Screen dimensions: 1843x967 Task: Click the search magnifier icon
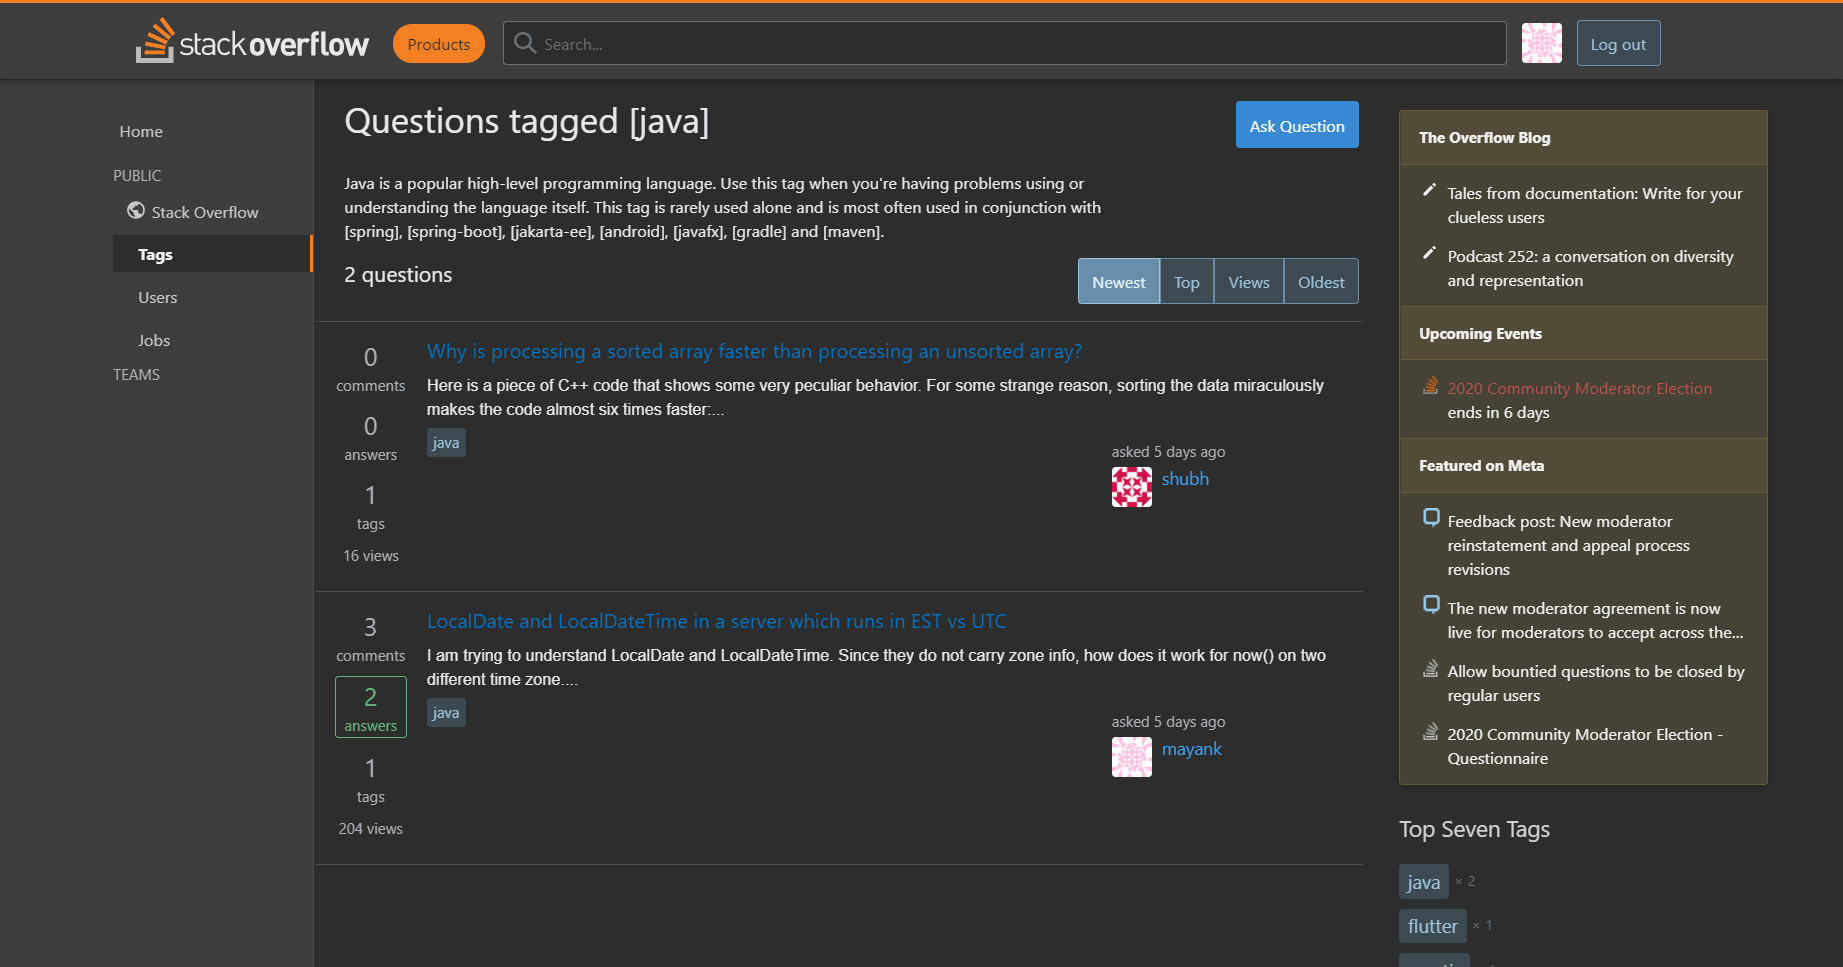(524, 43)
